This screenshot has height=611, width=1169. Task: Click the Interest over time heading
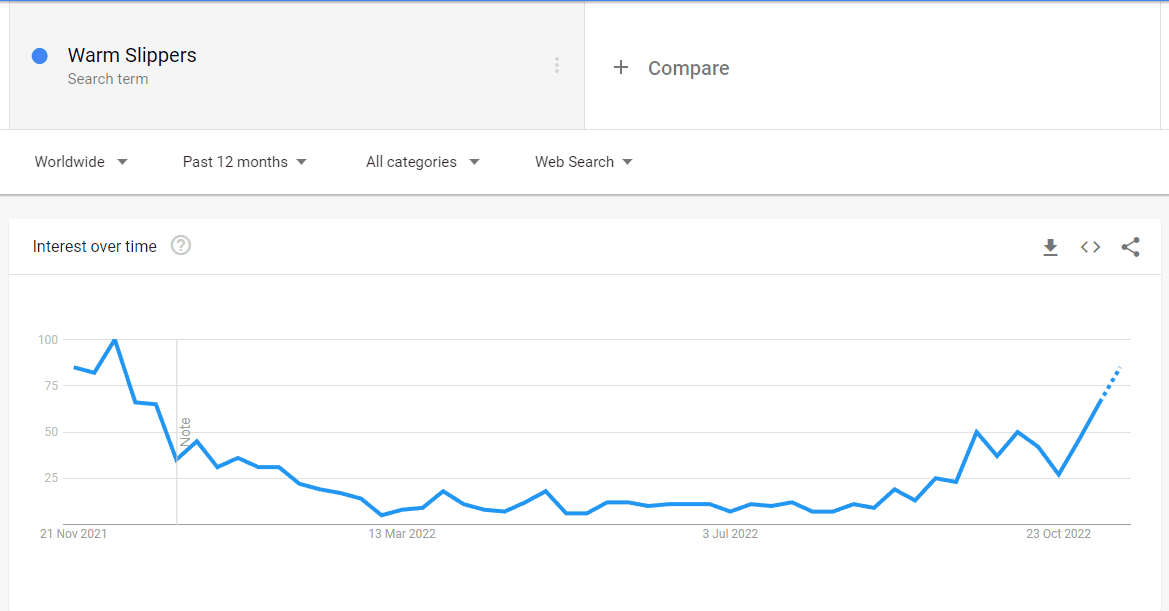[95, 247]
